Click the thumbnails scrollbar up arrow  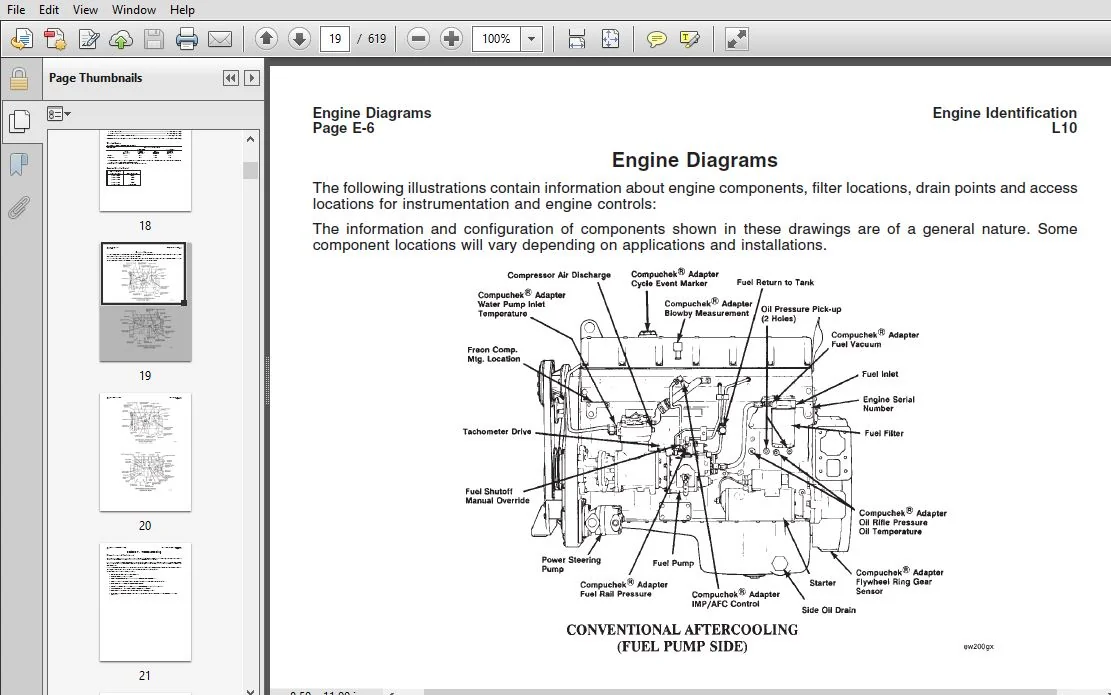(x=250, y=140)
